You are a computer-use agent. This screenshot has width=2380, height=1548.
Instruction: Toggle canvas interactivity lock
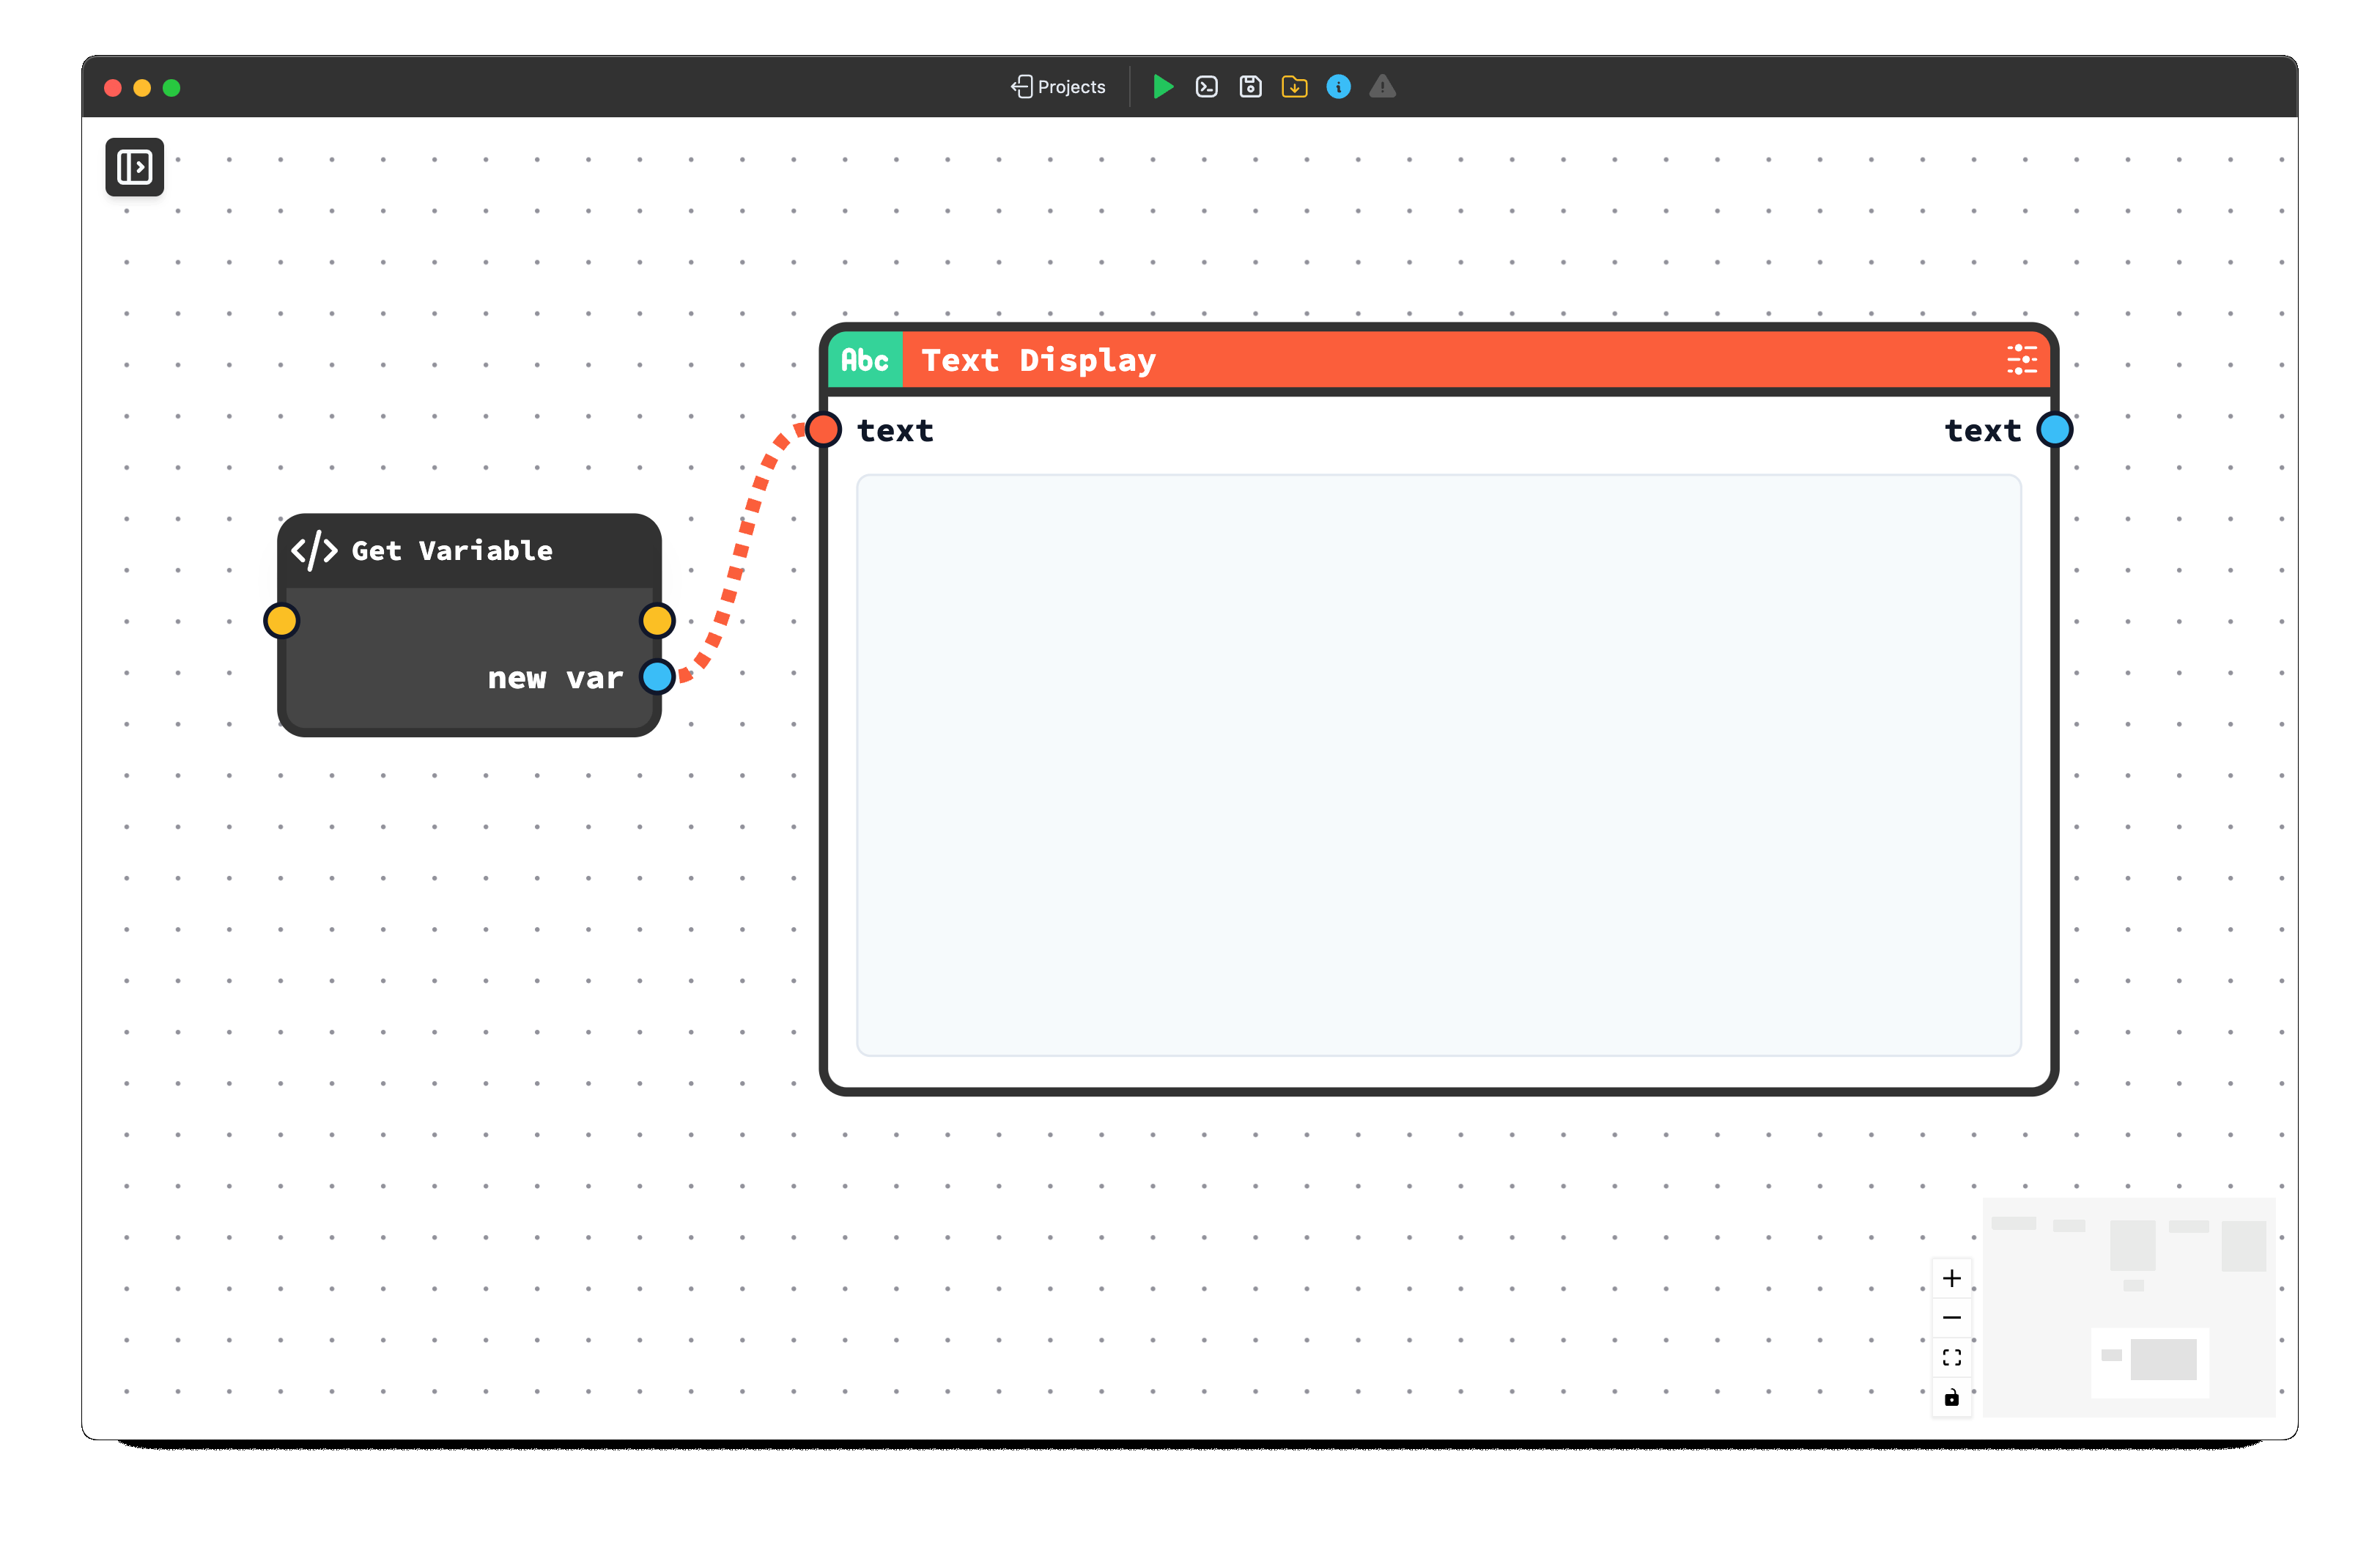[x=1951, y=1397]
